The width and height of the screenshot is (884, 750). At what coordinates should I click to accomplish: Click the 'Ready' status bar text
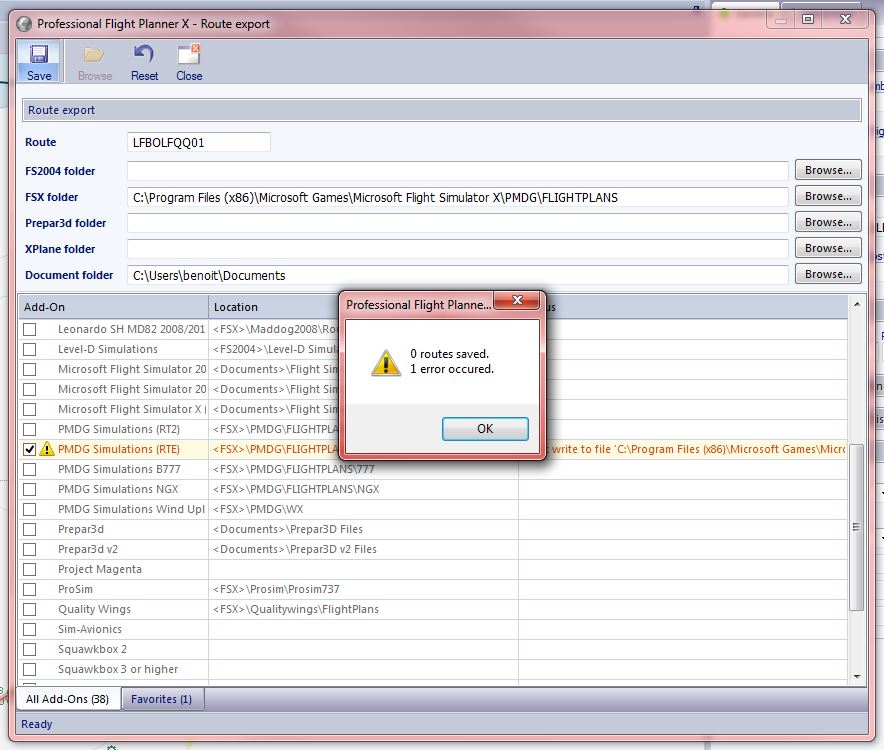pyautogui.click(x=37, y=724)
